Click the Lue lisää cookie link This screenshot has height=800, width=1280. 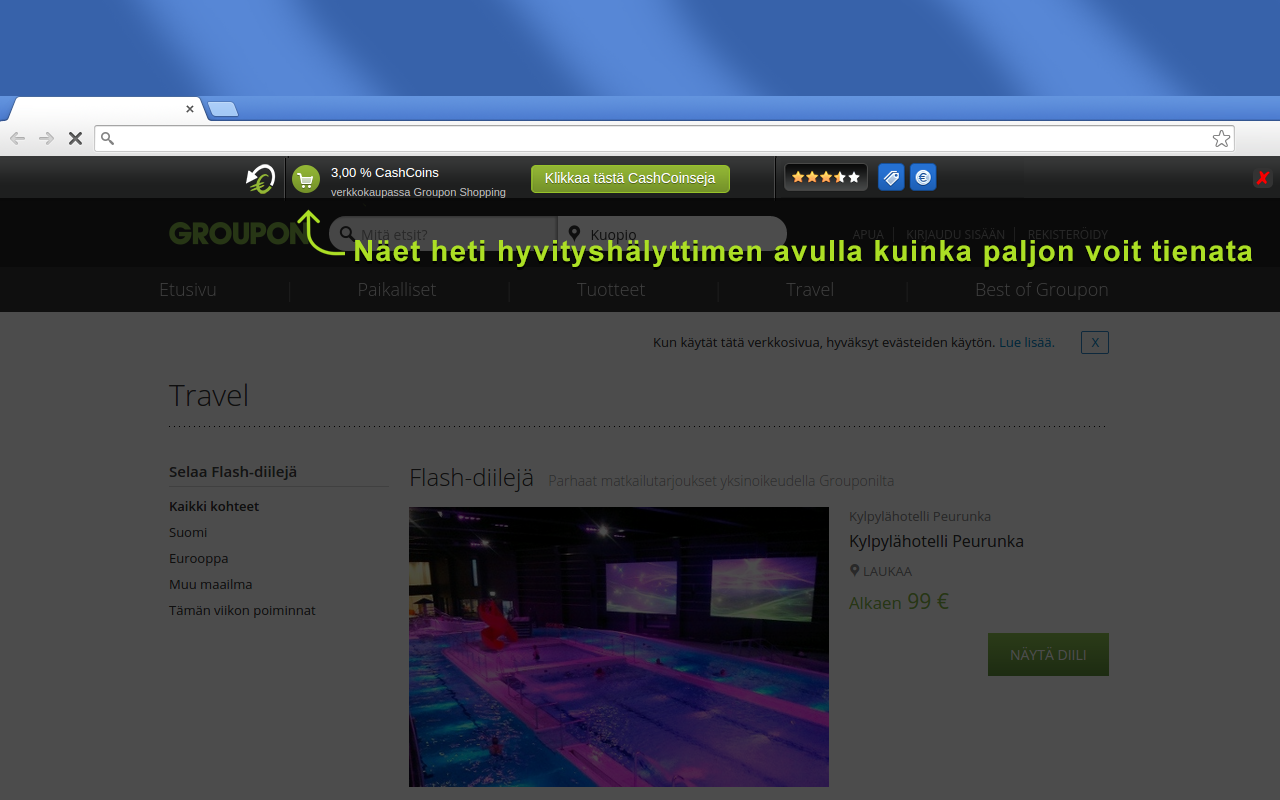[x=1026, y=342]
